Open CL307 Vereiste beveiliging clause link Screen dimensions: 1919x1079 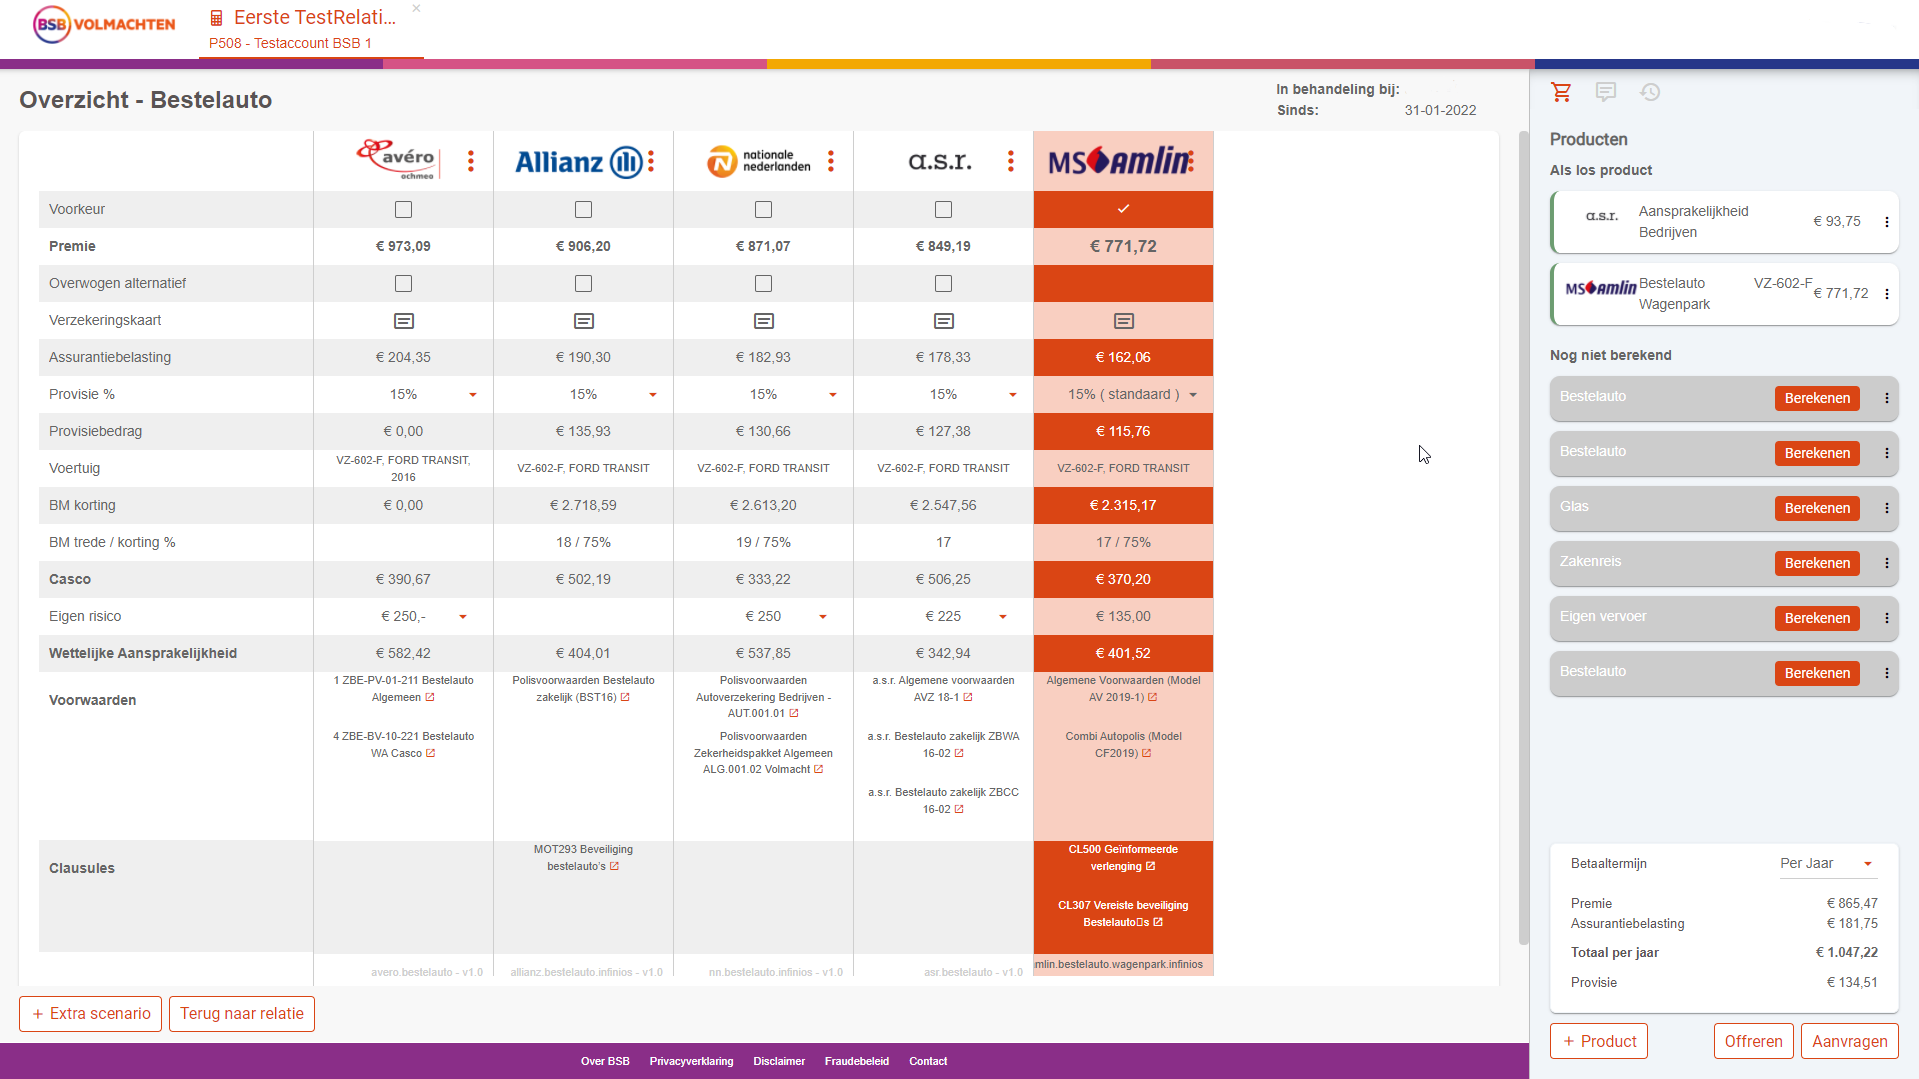(1123, 914)
